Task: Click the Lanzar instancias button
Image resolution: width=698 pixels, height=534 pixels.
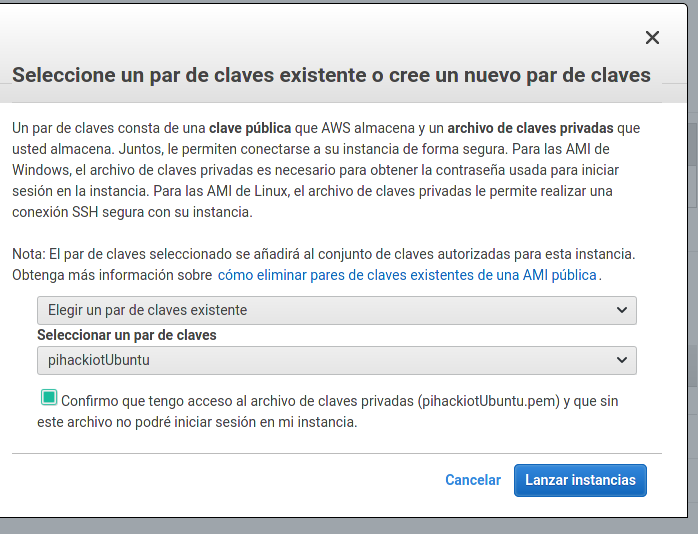Action: [x=580, y=480]
